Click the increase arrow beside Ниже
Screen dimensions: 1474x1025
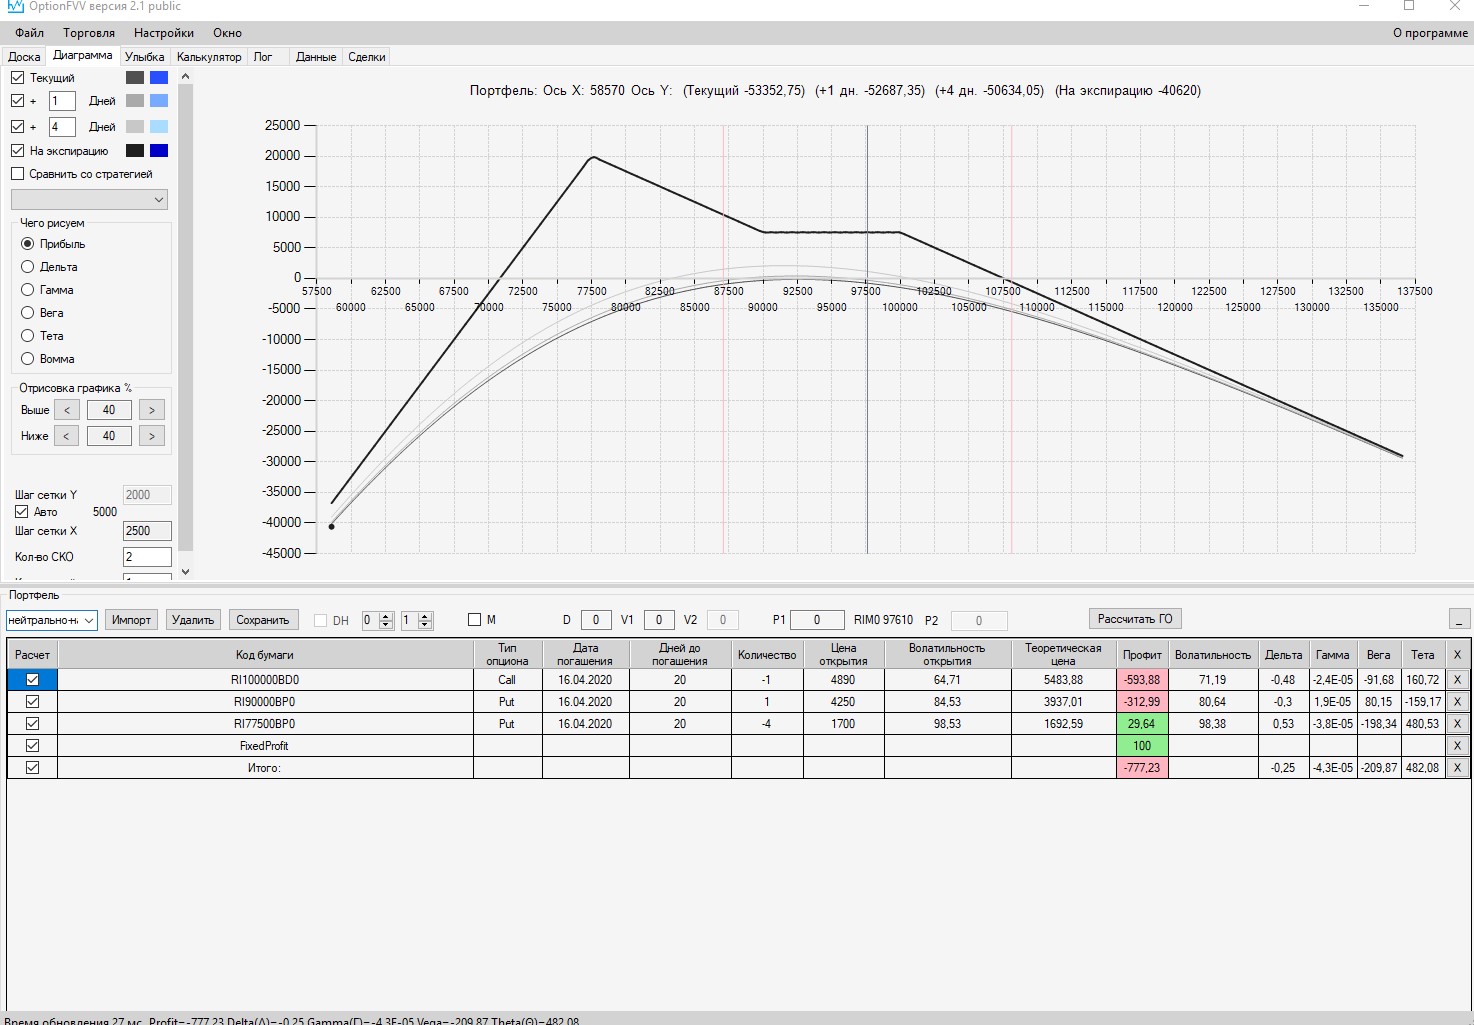pyautogui.click(x=152, y=436)
